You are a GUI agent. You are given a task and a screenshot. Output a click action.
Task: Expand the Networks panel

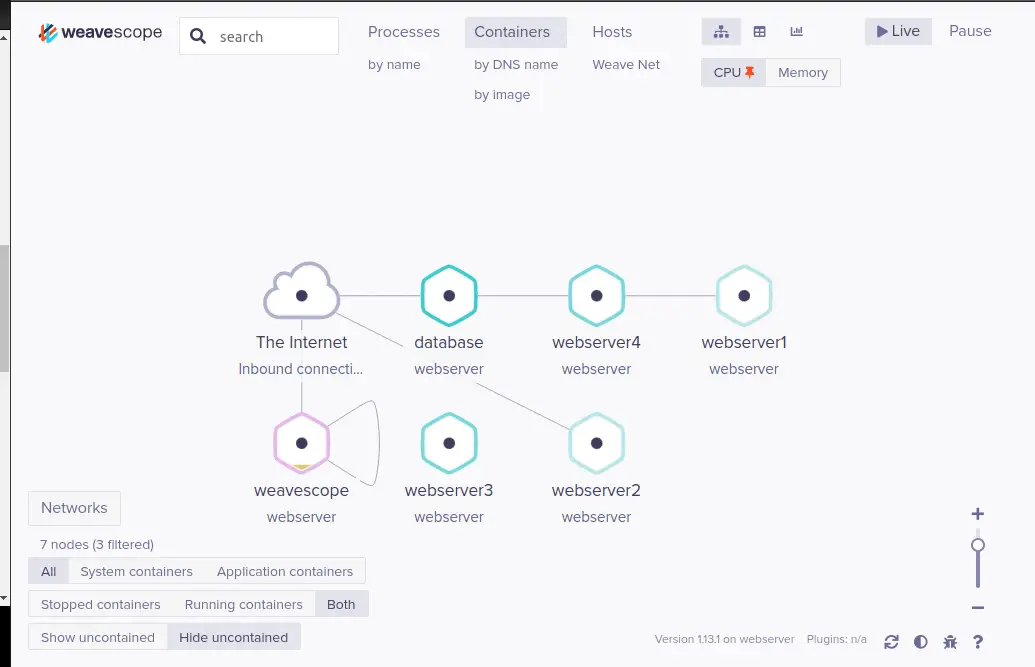coord(74,508)
